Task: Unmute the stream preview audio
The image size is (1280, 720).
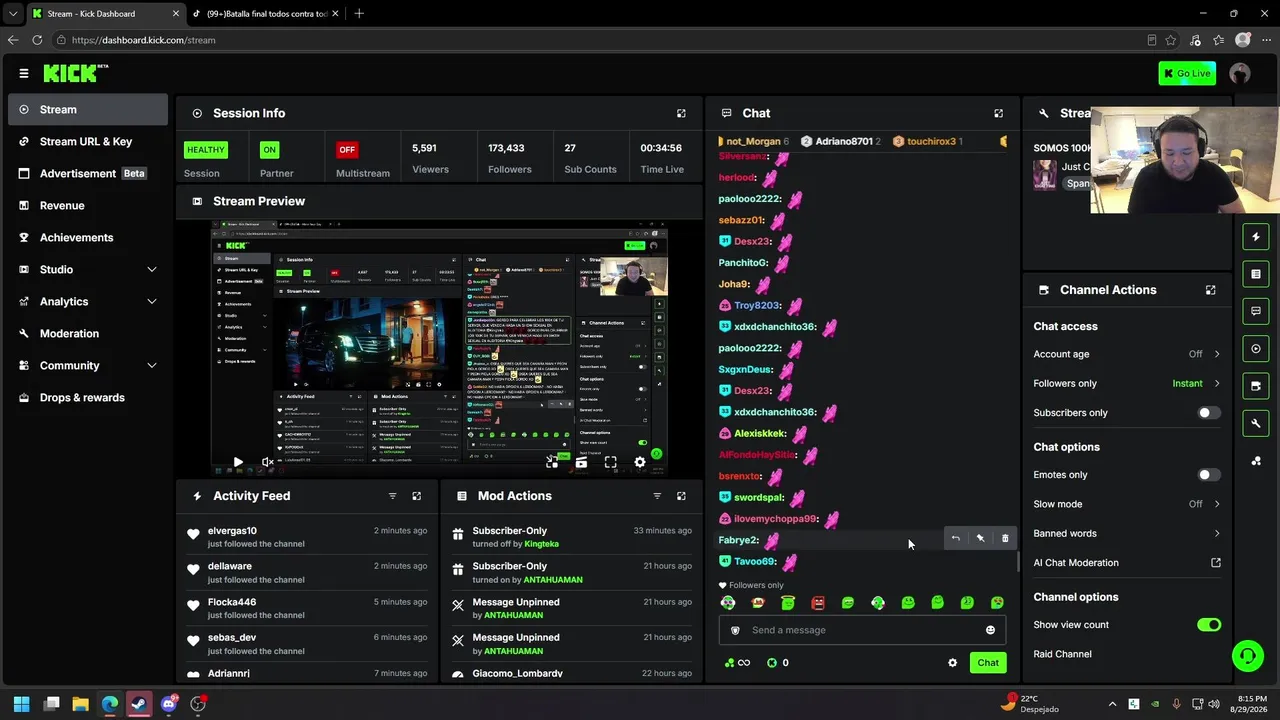Action: (267, 462)
